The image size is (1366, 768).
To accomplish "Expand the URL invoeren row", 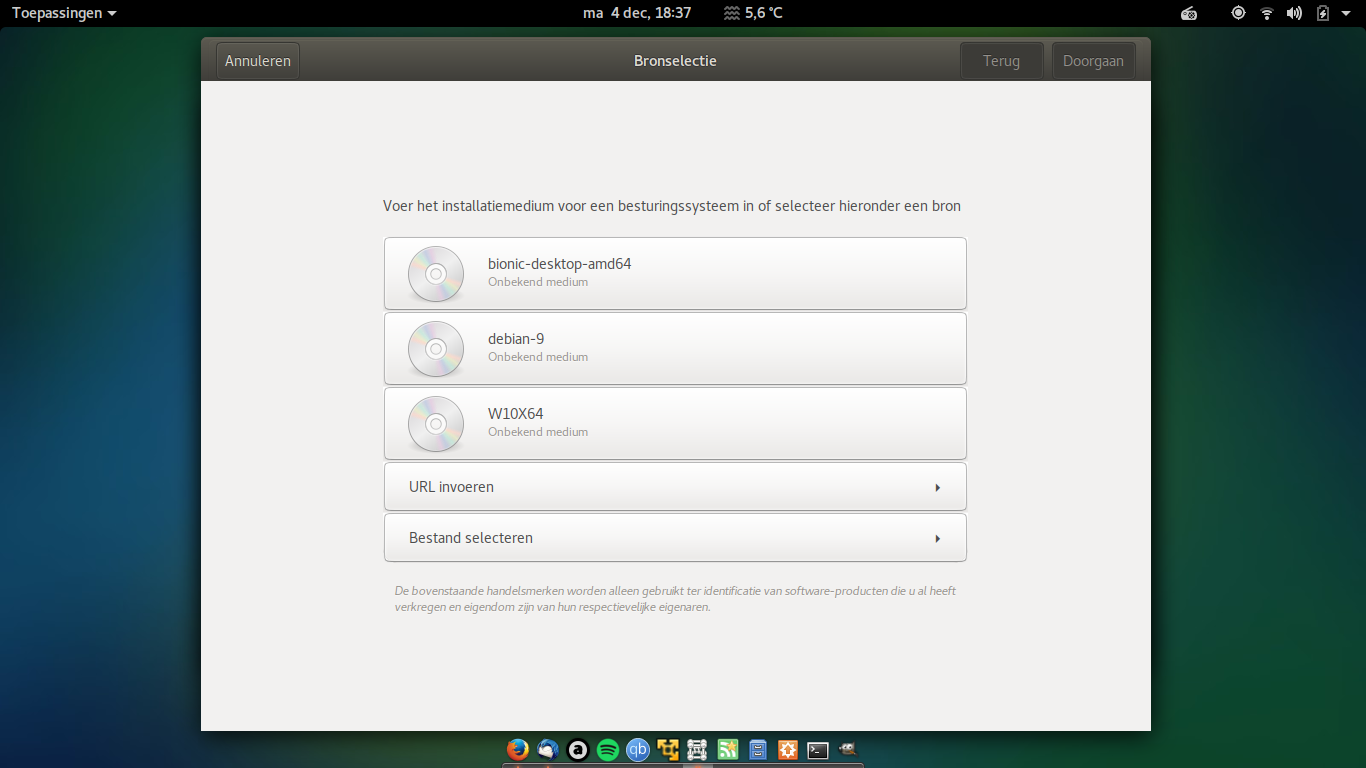I will tap(675, 487).
